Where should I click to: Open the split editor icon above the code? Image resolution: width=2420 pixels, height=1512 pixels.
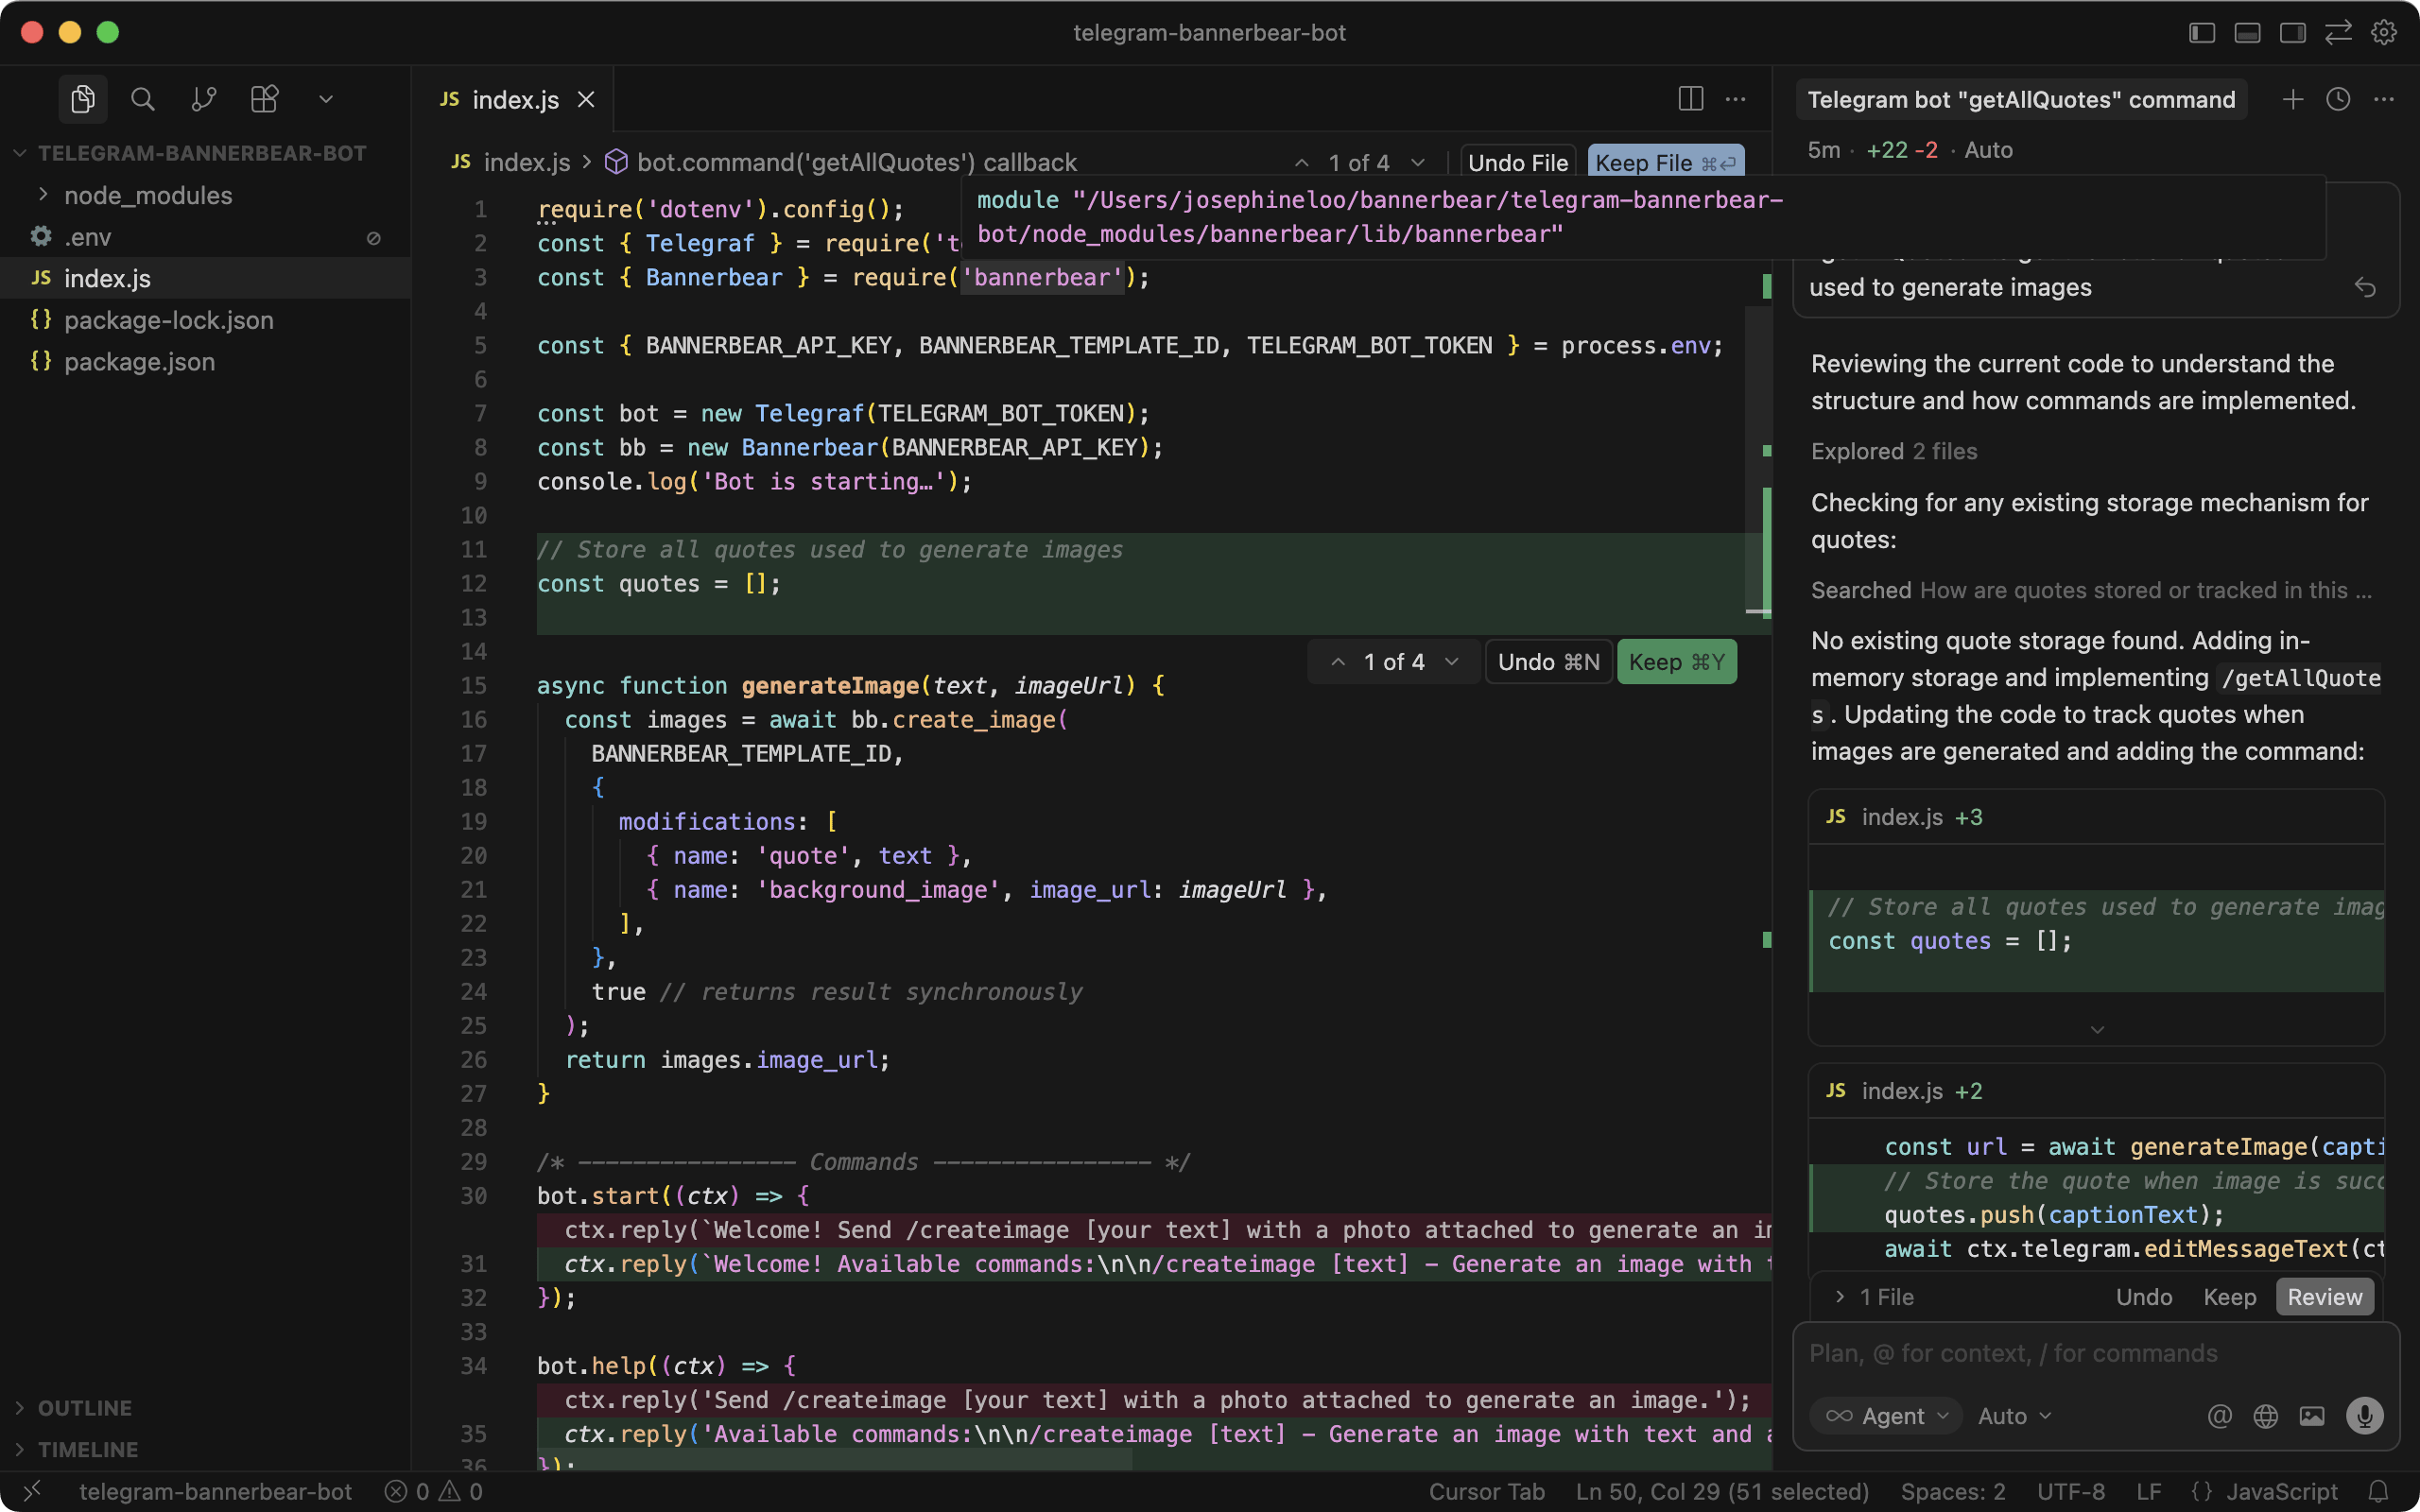[x=1690, y=99]
